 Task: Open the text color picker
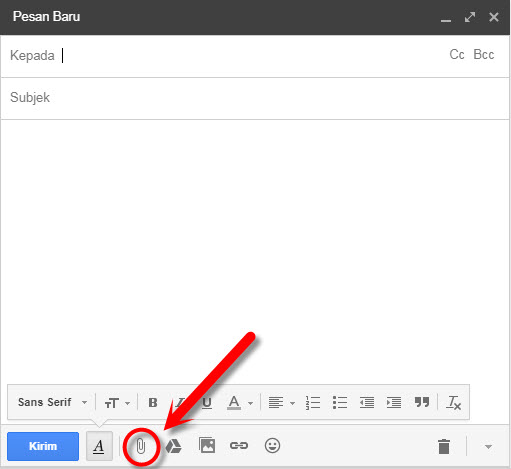coord(240,403)
